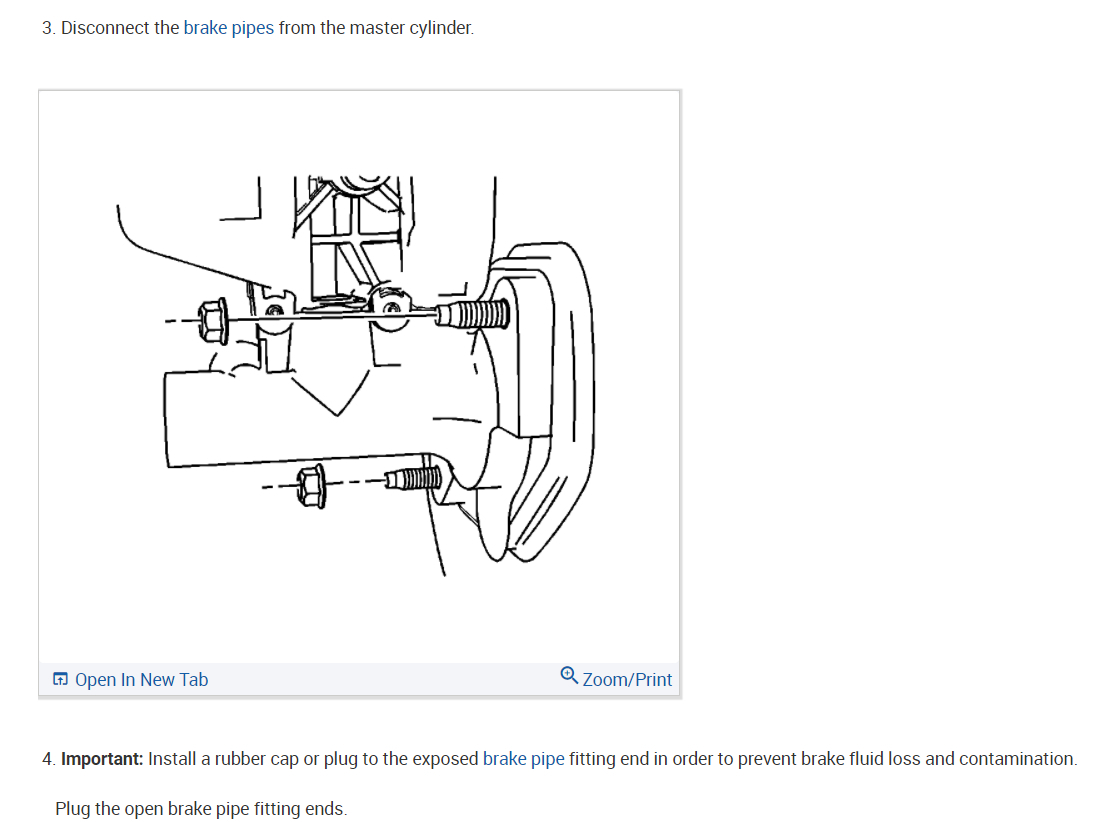
Task: Select the Open In New Tab text link
Action: [x=141, y=679]
